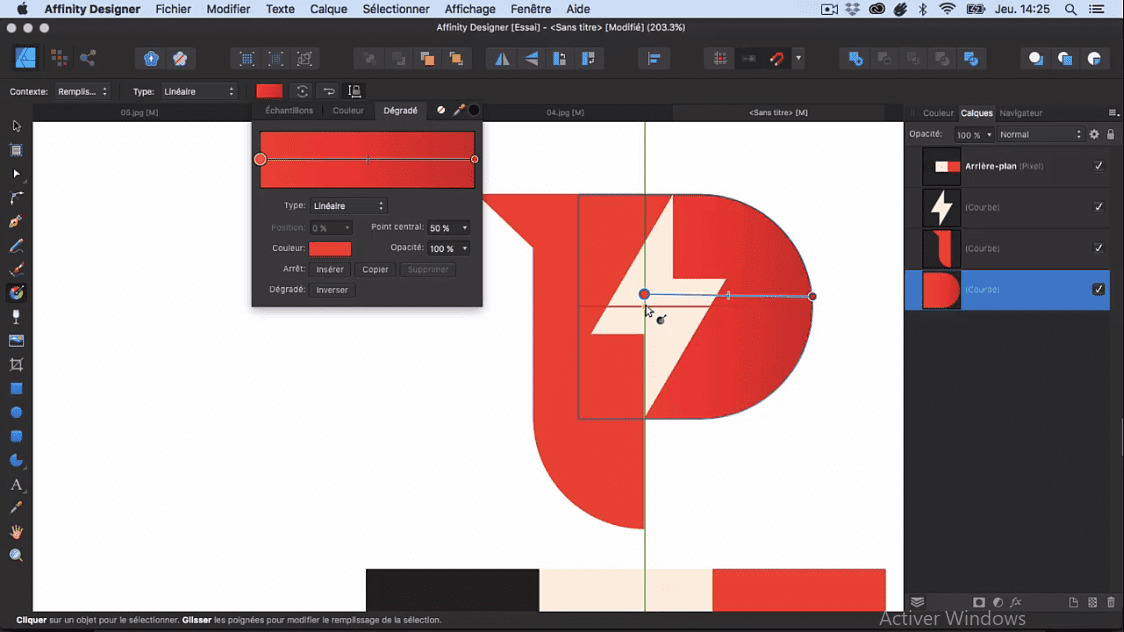Viewport: 1124px width, 632px height.
Task: Select the Hand pan tool
Action: click(x=16, y=532)
